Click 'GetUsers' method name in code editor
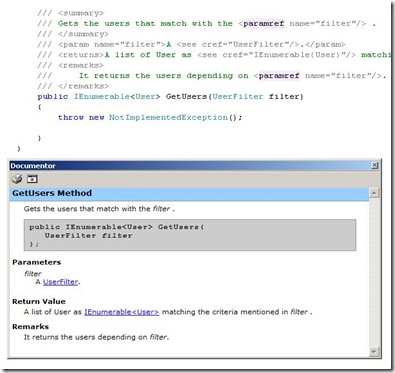Image resolution: width=395 pixels, height=373 pixels. (186, 97)
